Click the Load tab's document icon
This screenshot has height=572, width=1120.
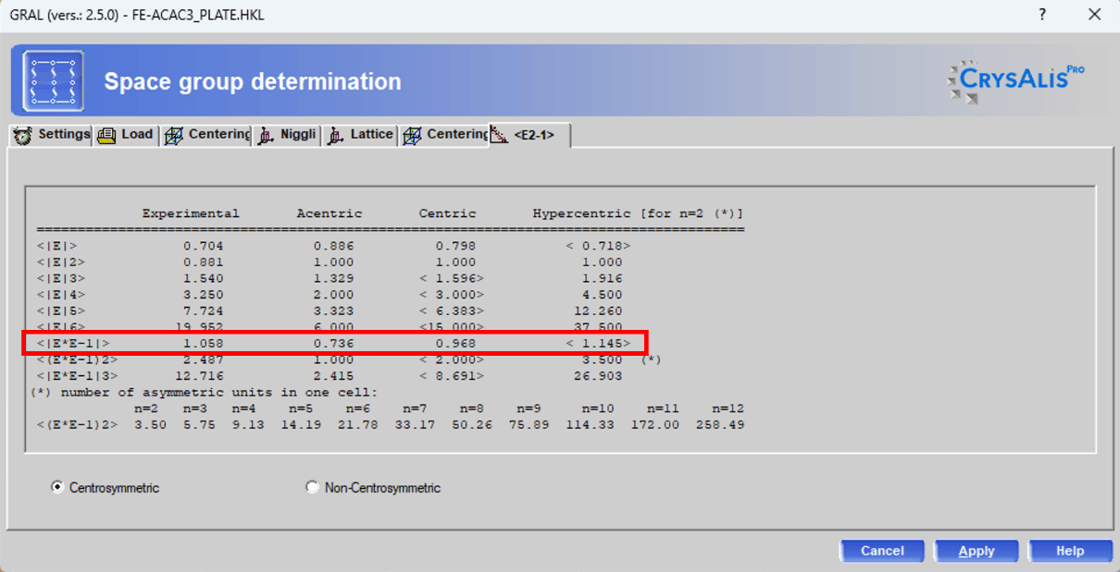click(x=107, y=135)
